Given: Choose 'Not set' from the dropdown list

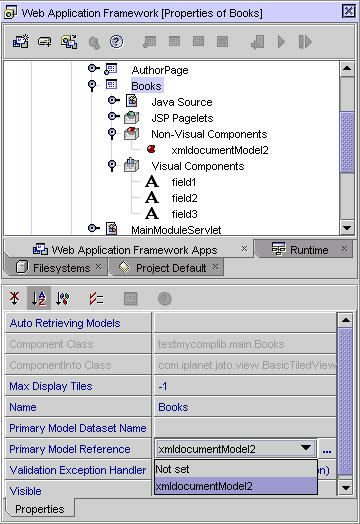Looking at the screenshot, I should click(x=236, y=469).
